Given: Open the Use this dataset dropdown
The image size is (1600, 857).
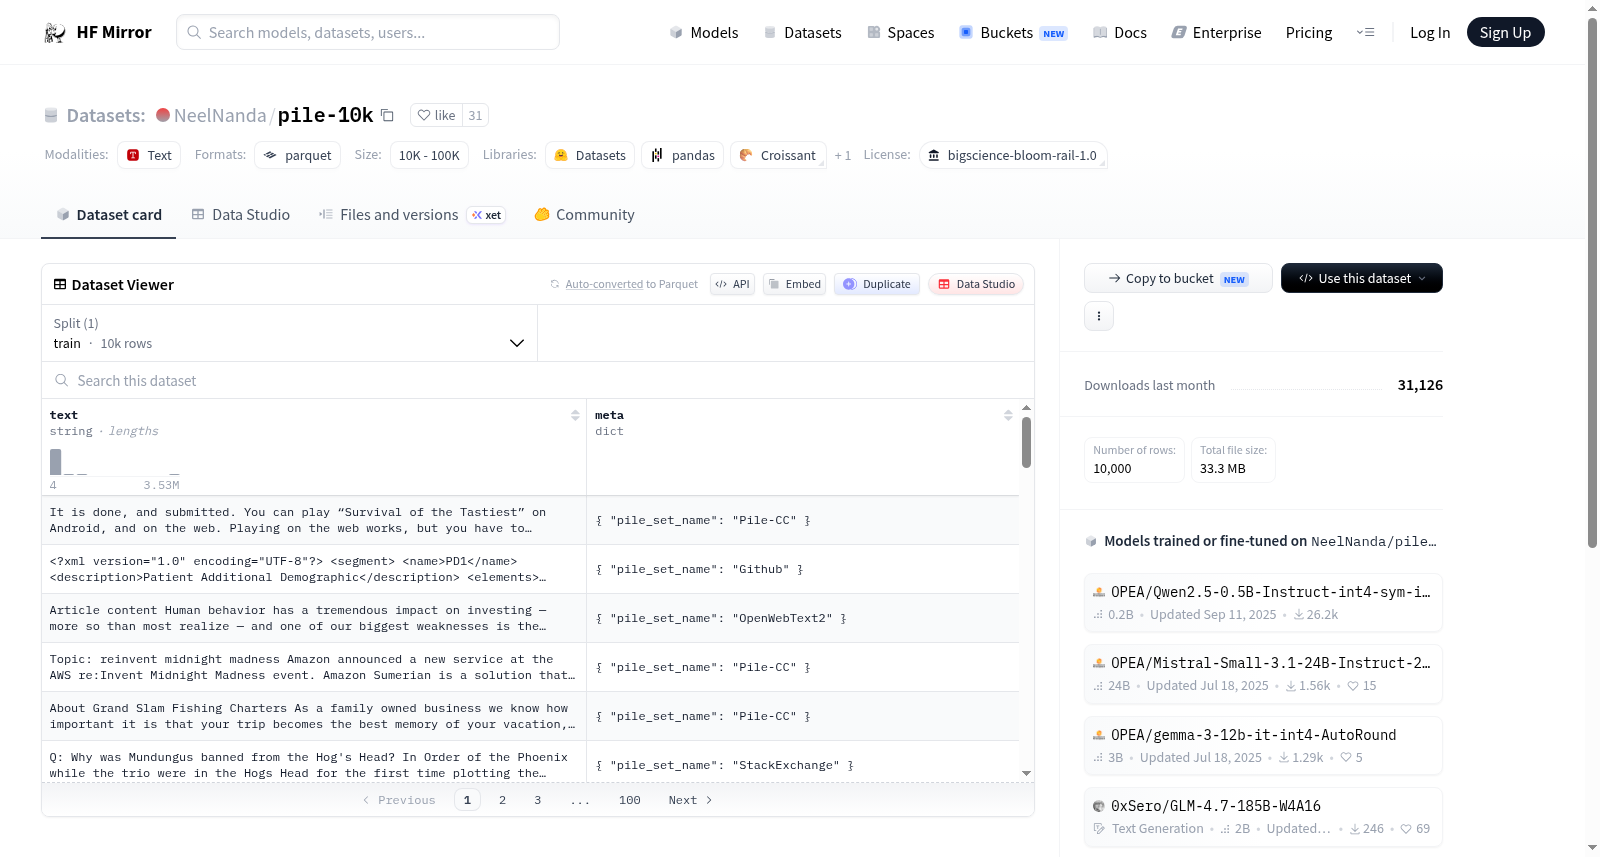Looking at the screenshot, I should (x=1362, y=278).
